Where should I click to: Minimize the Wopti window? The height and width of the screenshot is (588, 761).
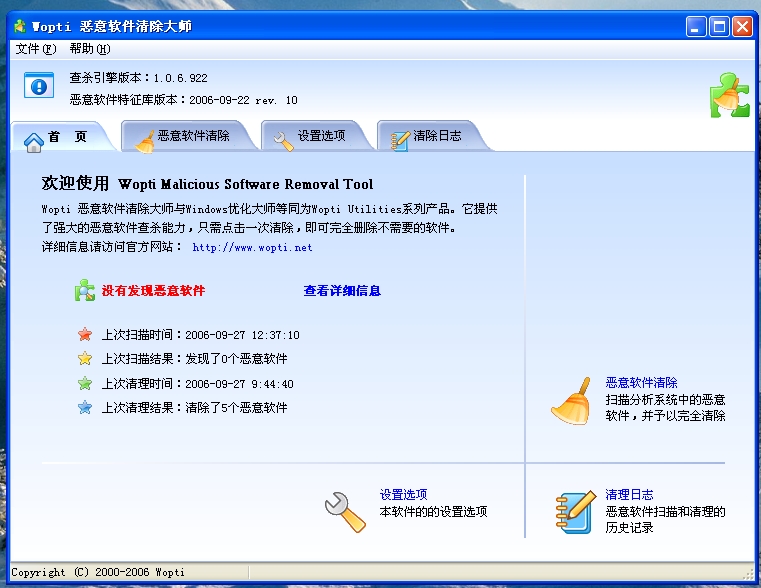pyautogui.click(x=696, y=27)
